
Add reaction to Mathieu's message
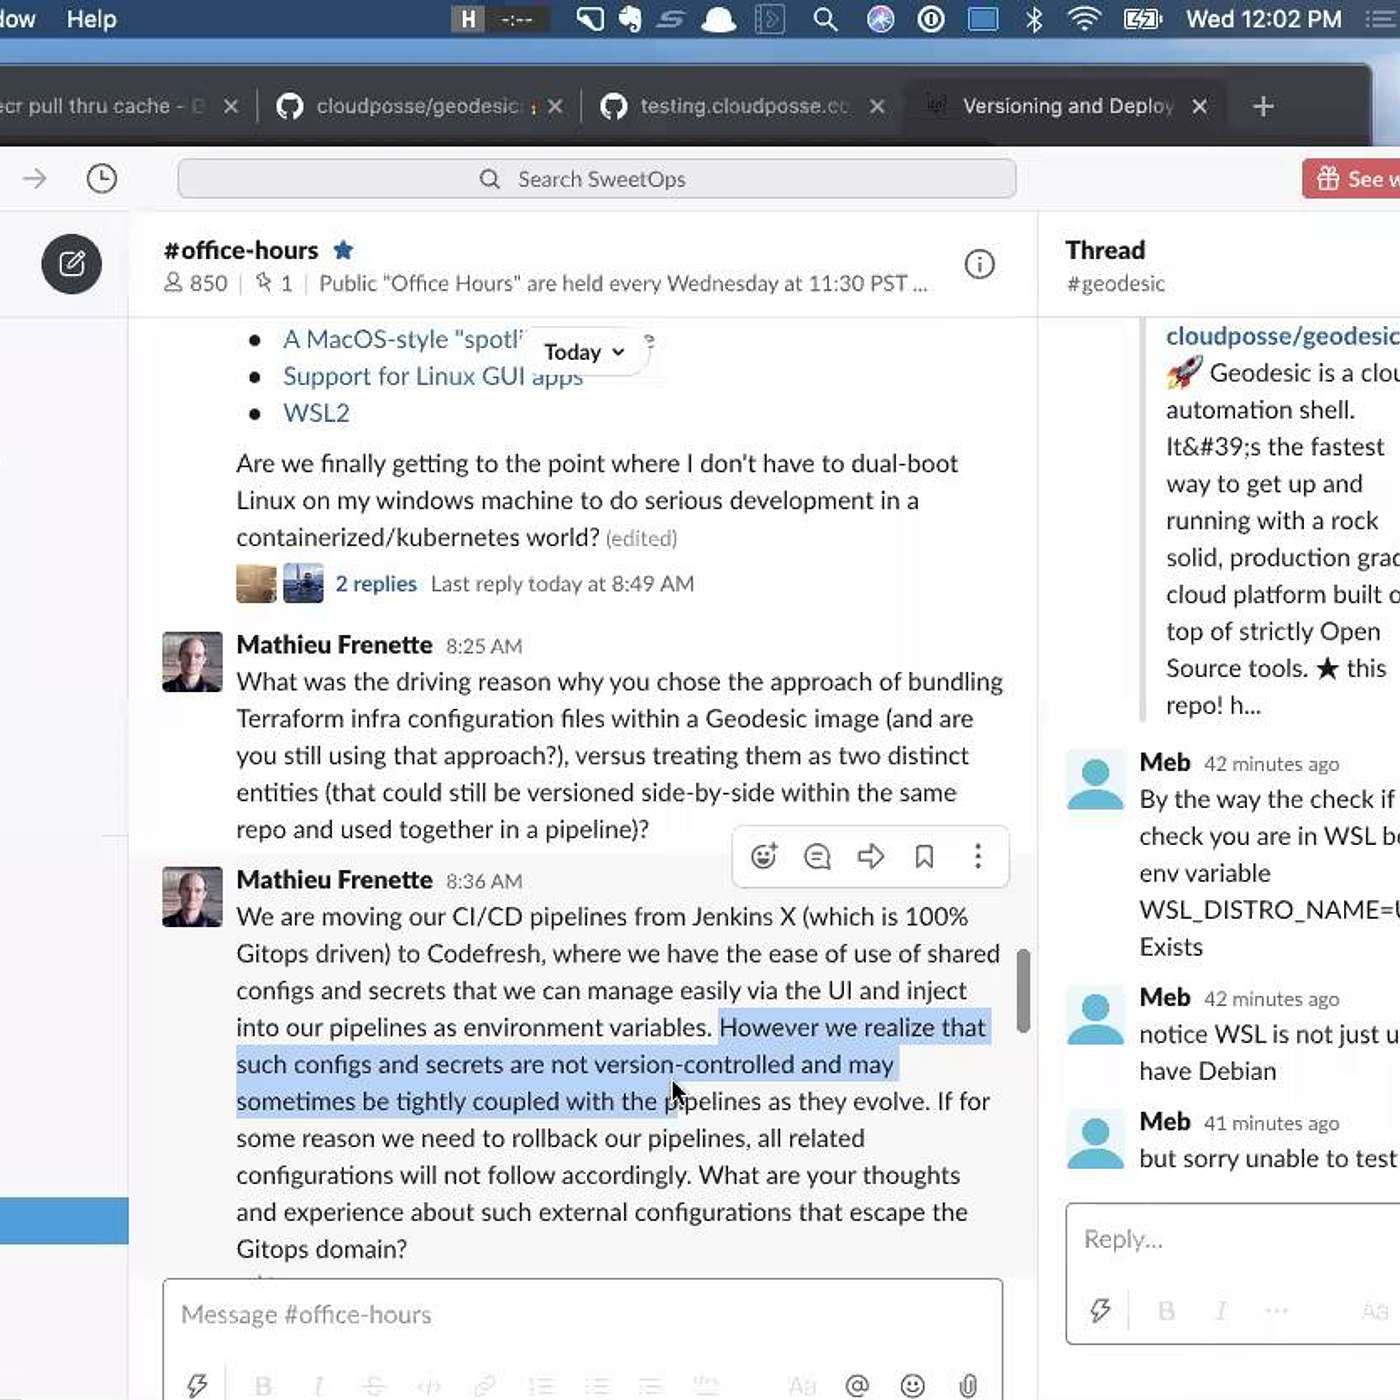coord(764,856)
